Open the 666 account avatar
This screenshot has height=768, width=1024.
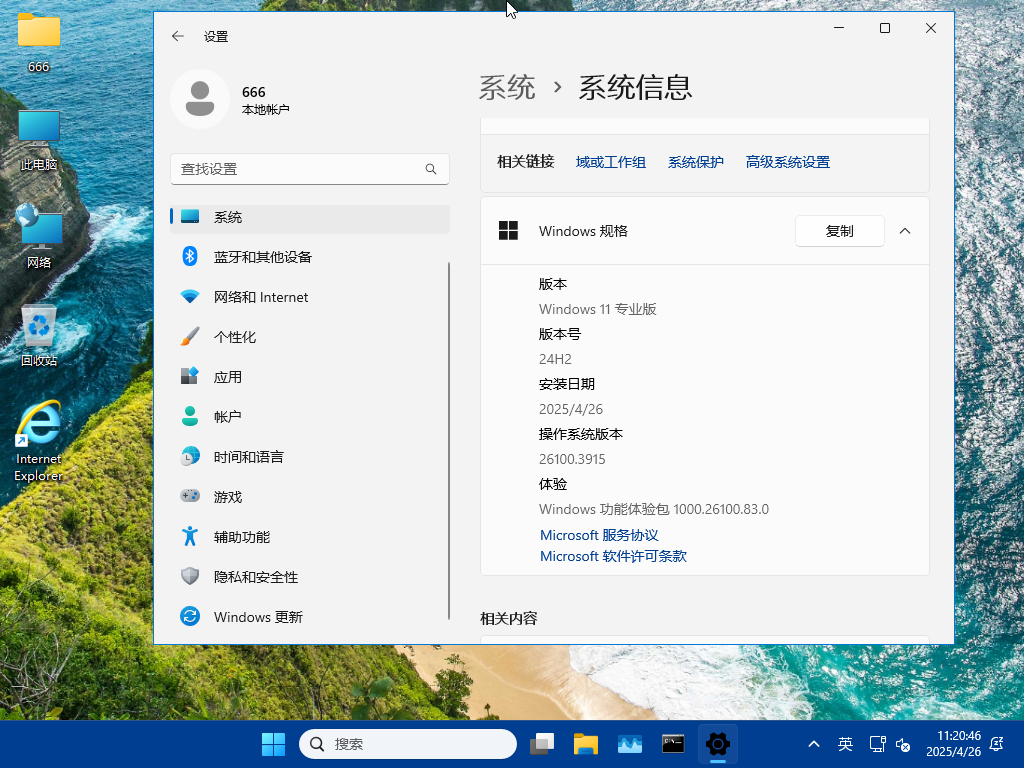coord(200,99)
